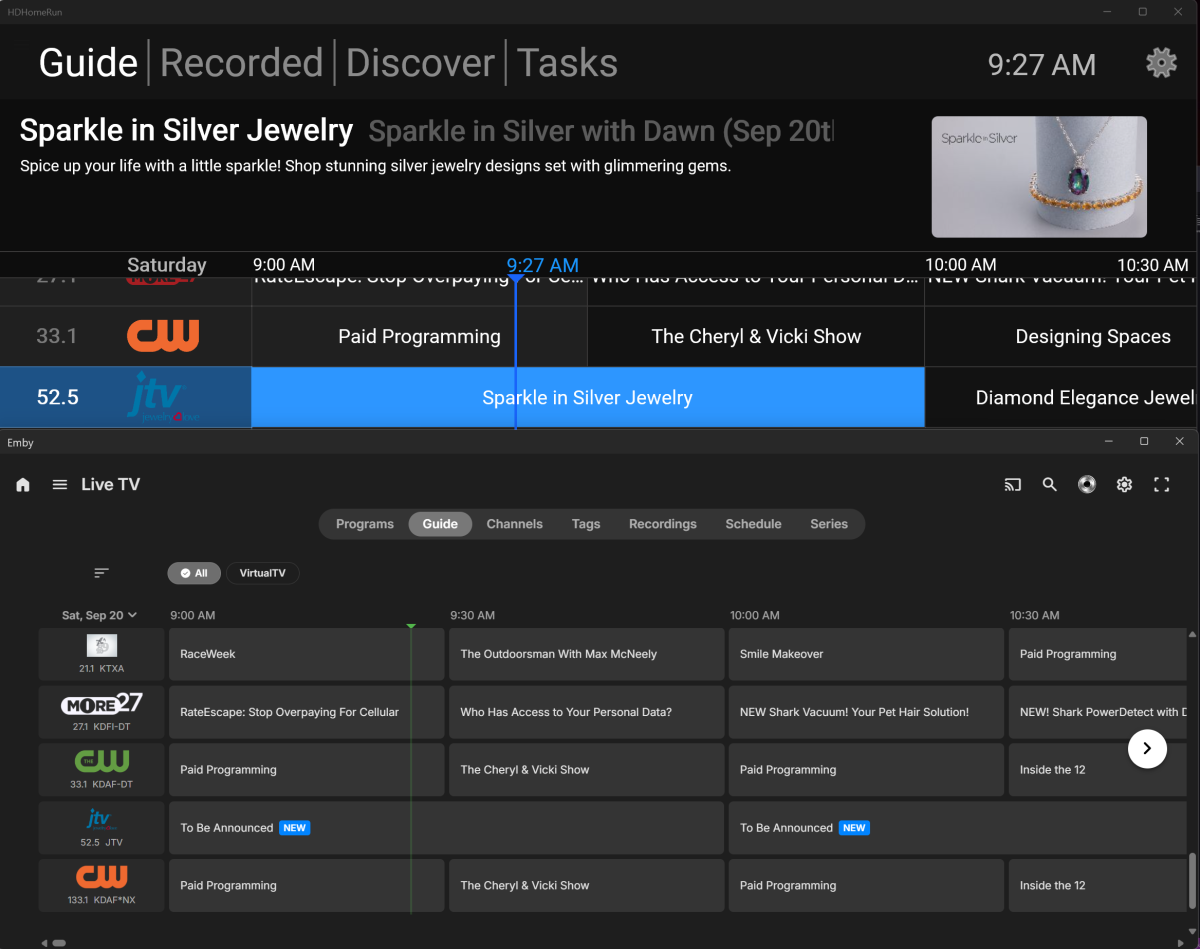Open Inside the 12 on 33.1 KDAF-DT
This screenshot has height=949, width=1200.
click(x=1098, y=770)
